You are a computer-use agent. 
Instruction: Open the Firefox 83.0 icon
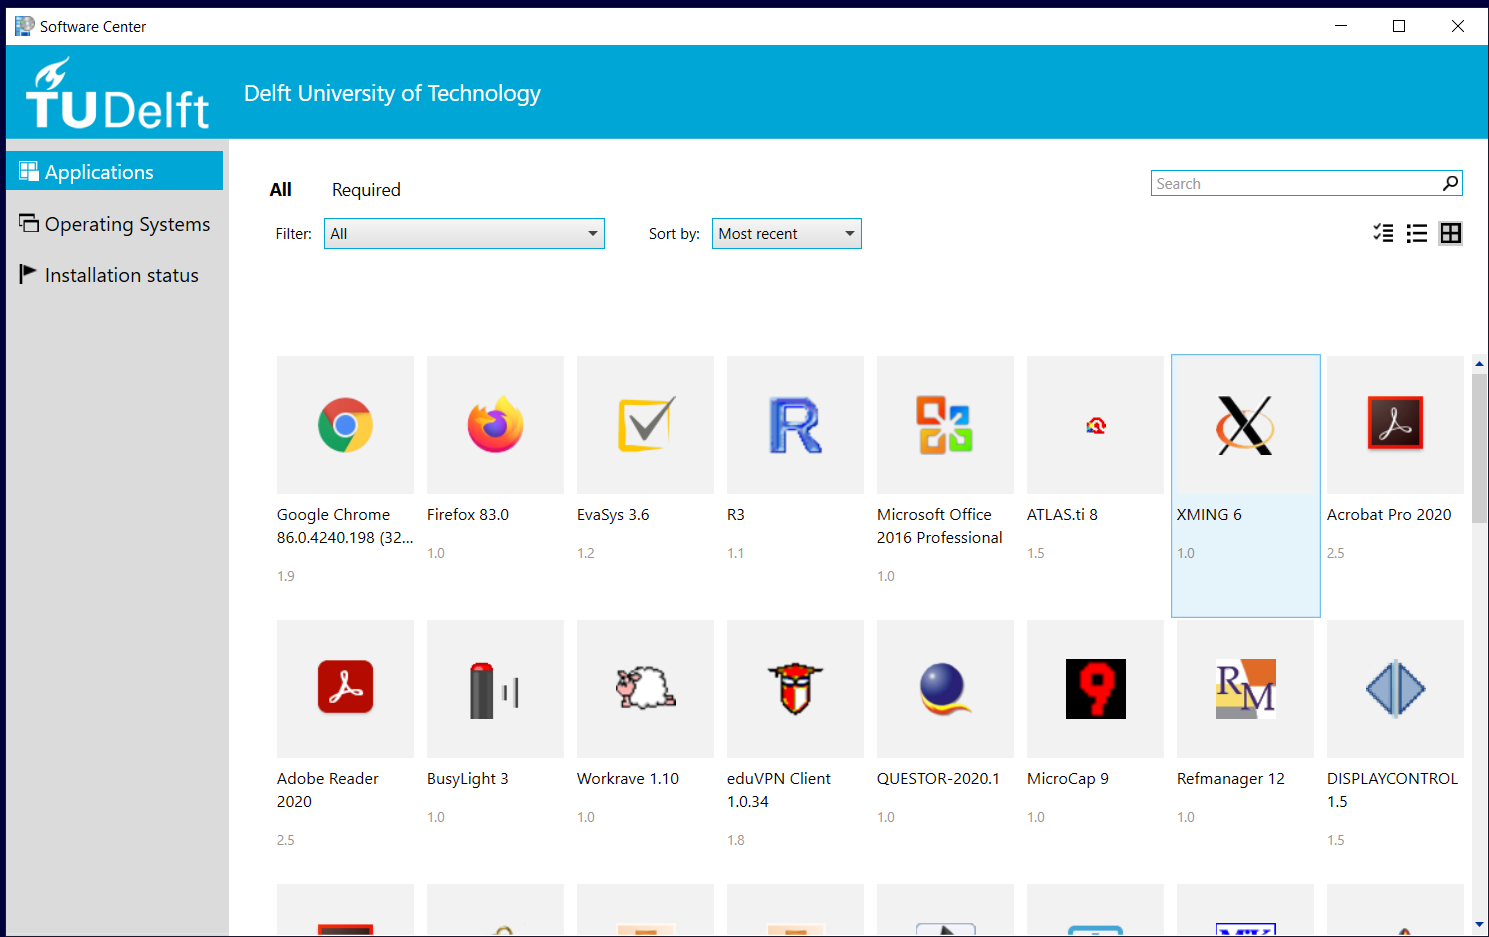coord(495,425)
